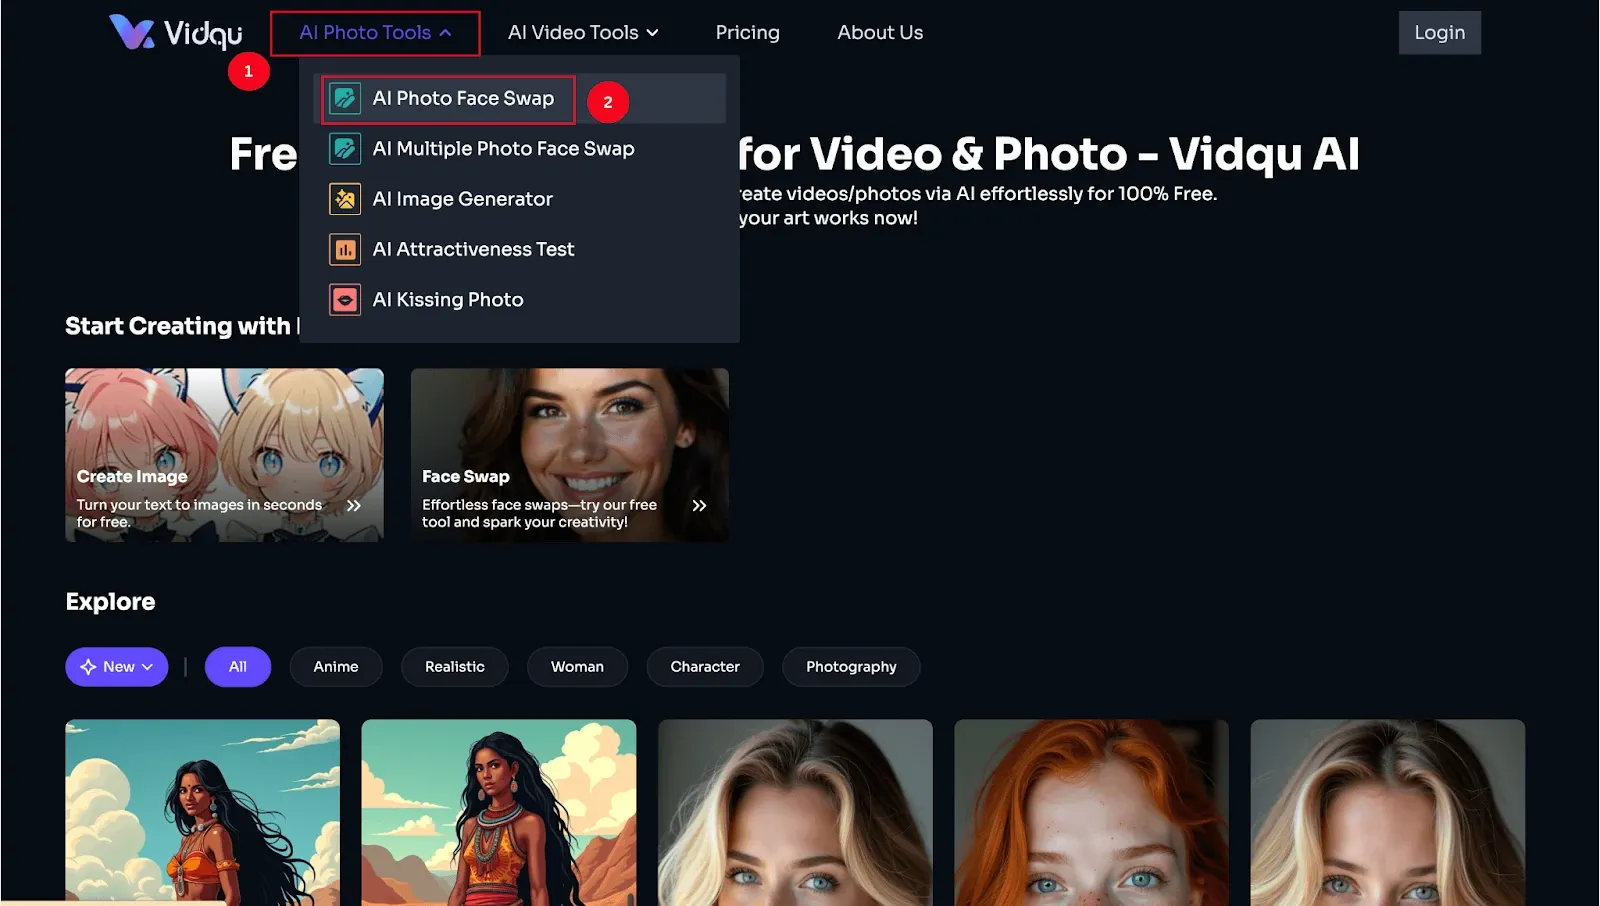
Task: Click double-arrow icon on Create Image card
Action: [x=353, y=506]
